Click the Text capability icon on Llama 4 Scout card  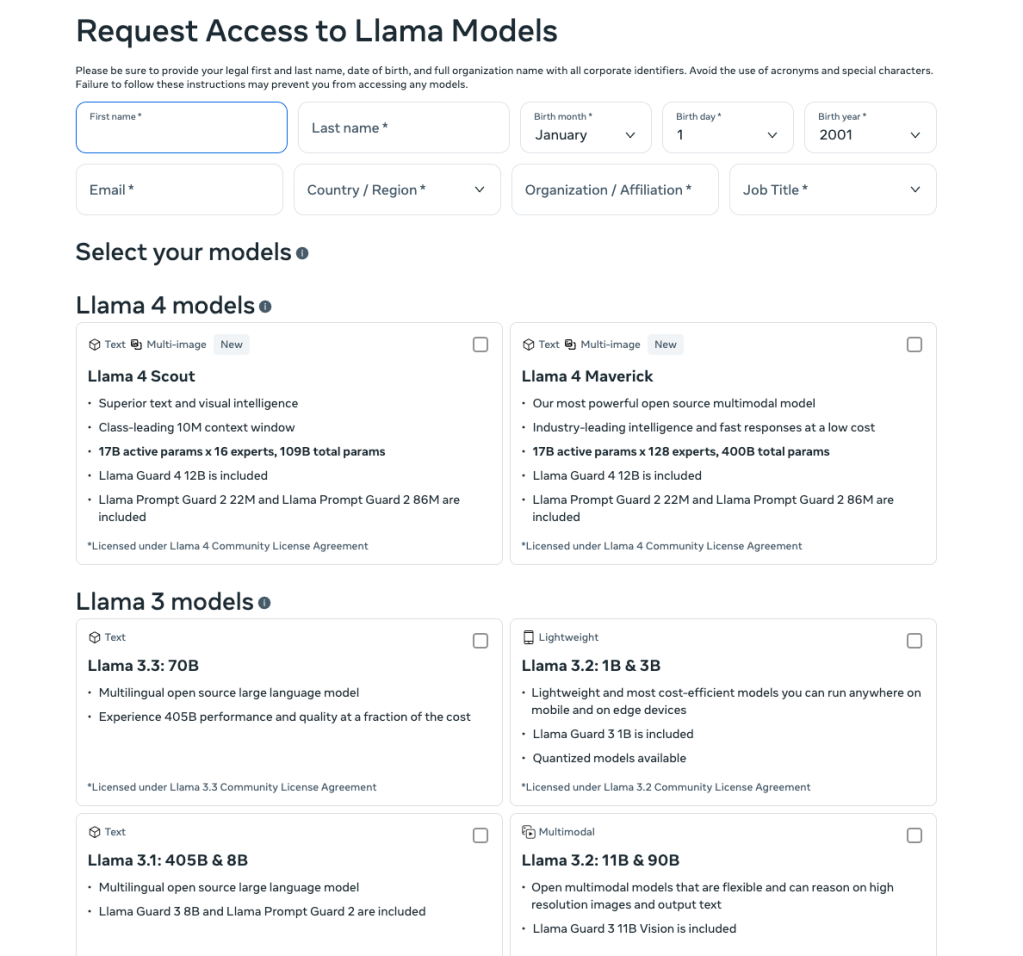pos(94,344)
